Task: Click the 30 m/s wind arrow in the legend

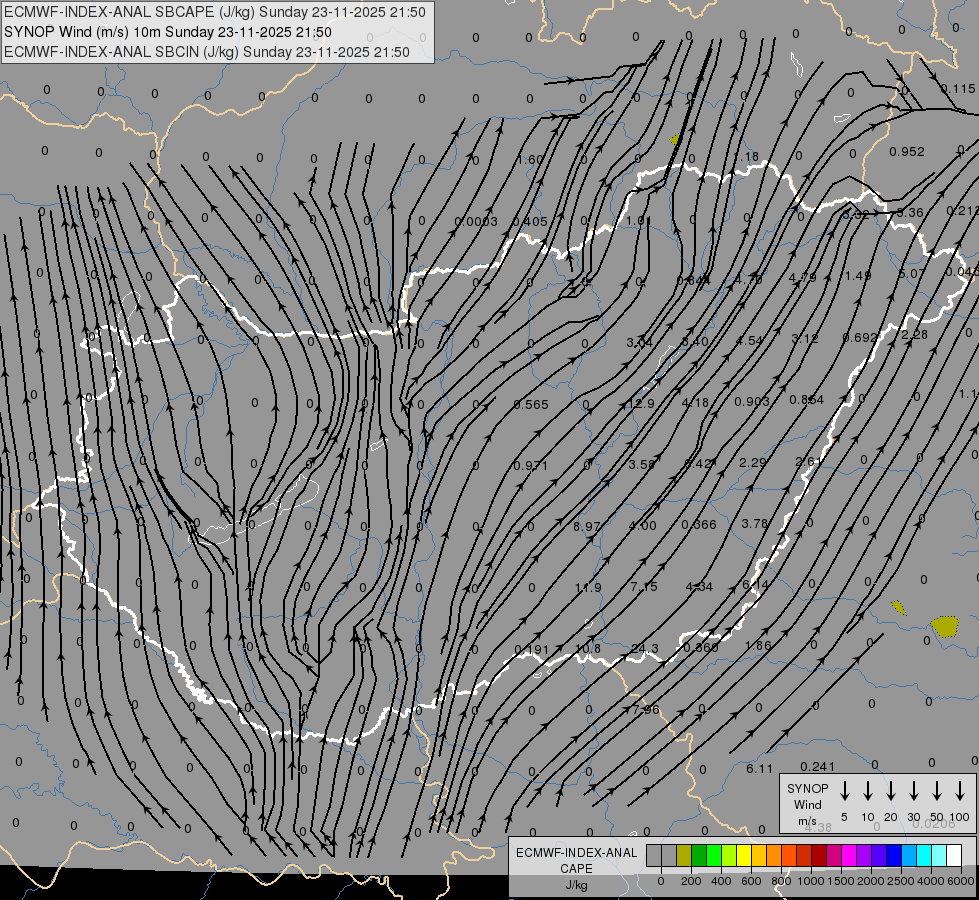Action: coord(913,791)
